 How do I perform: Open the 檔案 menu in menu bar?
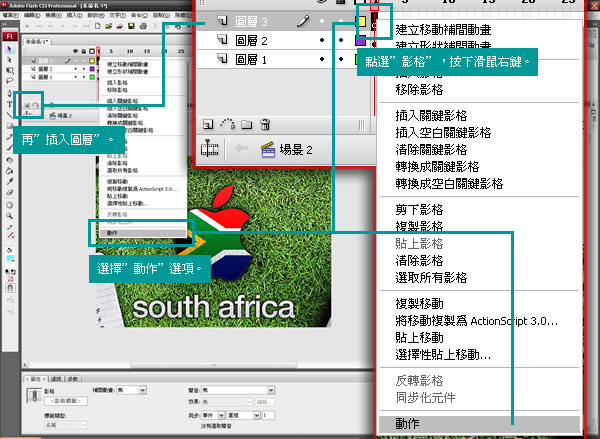pos(10,15)
